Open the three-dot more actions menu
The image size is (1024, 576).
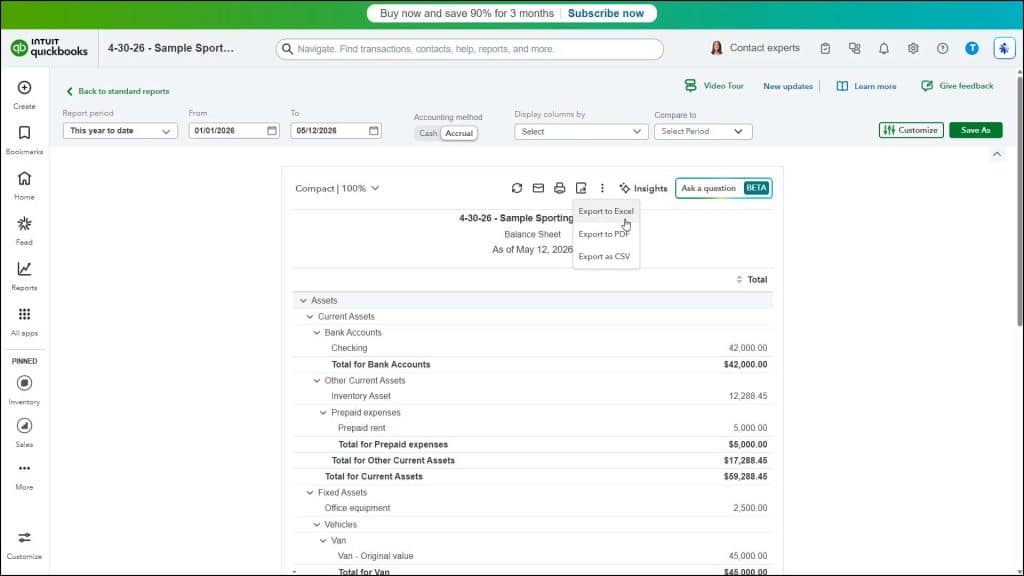click(602, 188)
